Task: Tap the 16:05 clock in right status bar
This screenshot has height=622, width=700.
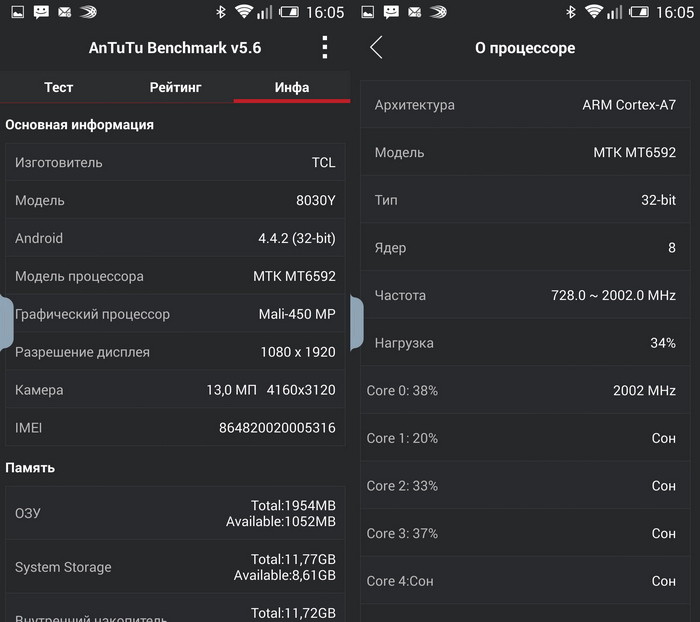Action: 675,13
